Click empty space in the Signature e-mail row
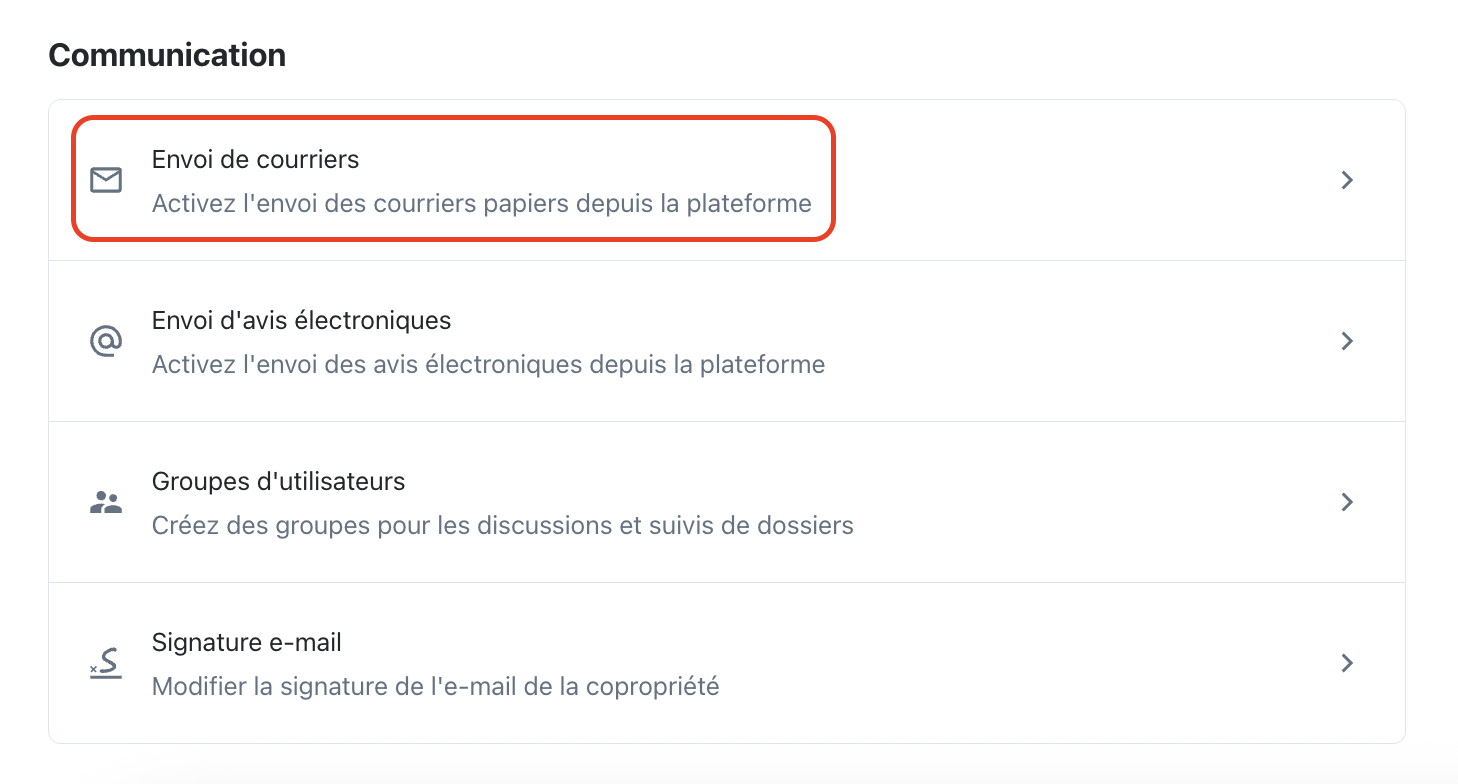 click(1000, 663)
